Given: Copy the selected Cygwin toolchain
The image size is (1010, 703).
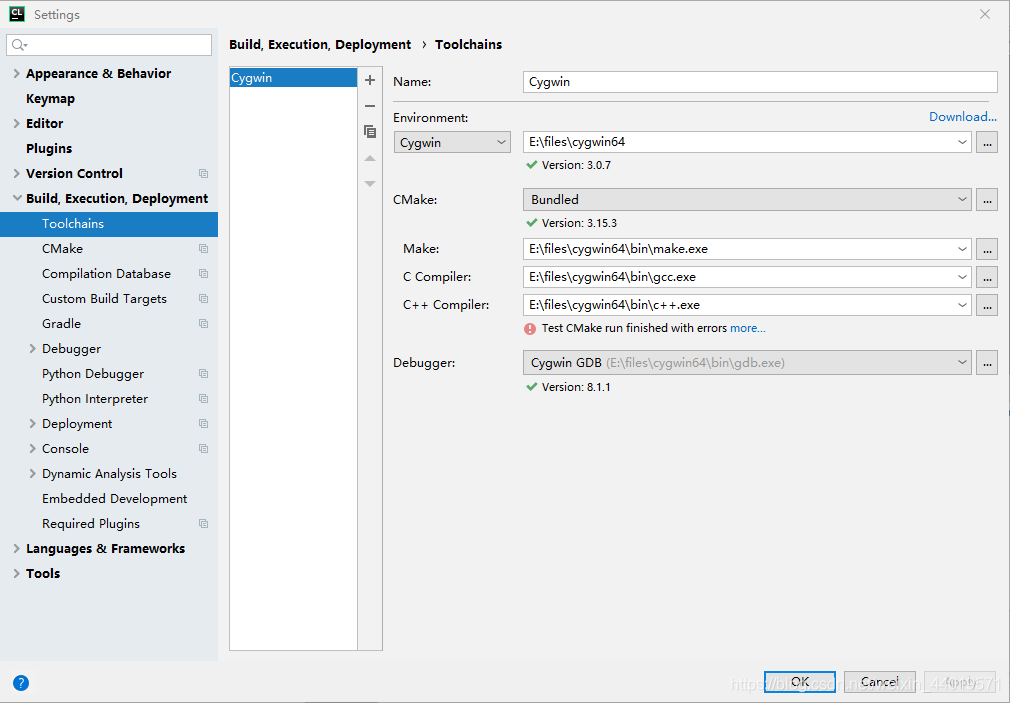Looking at the screenshot, I should click(x=370, y=131).
